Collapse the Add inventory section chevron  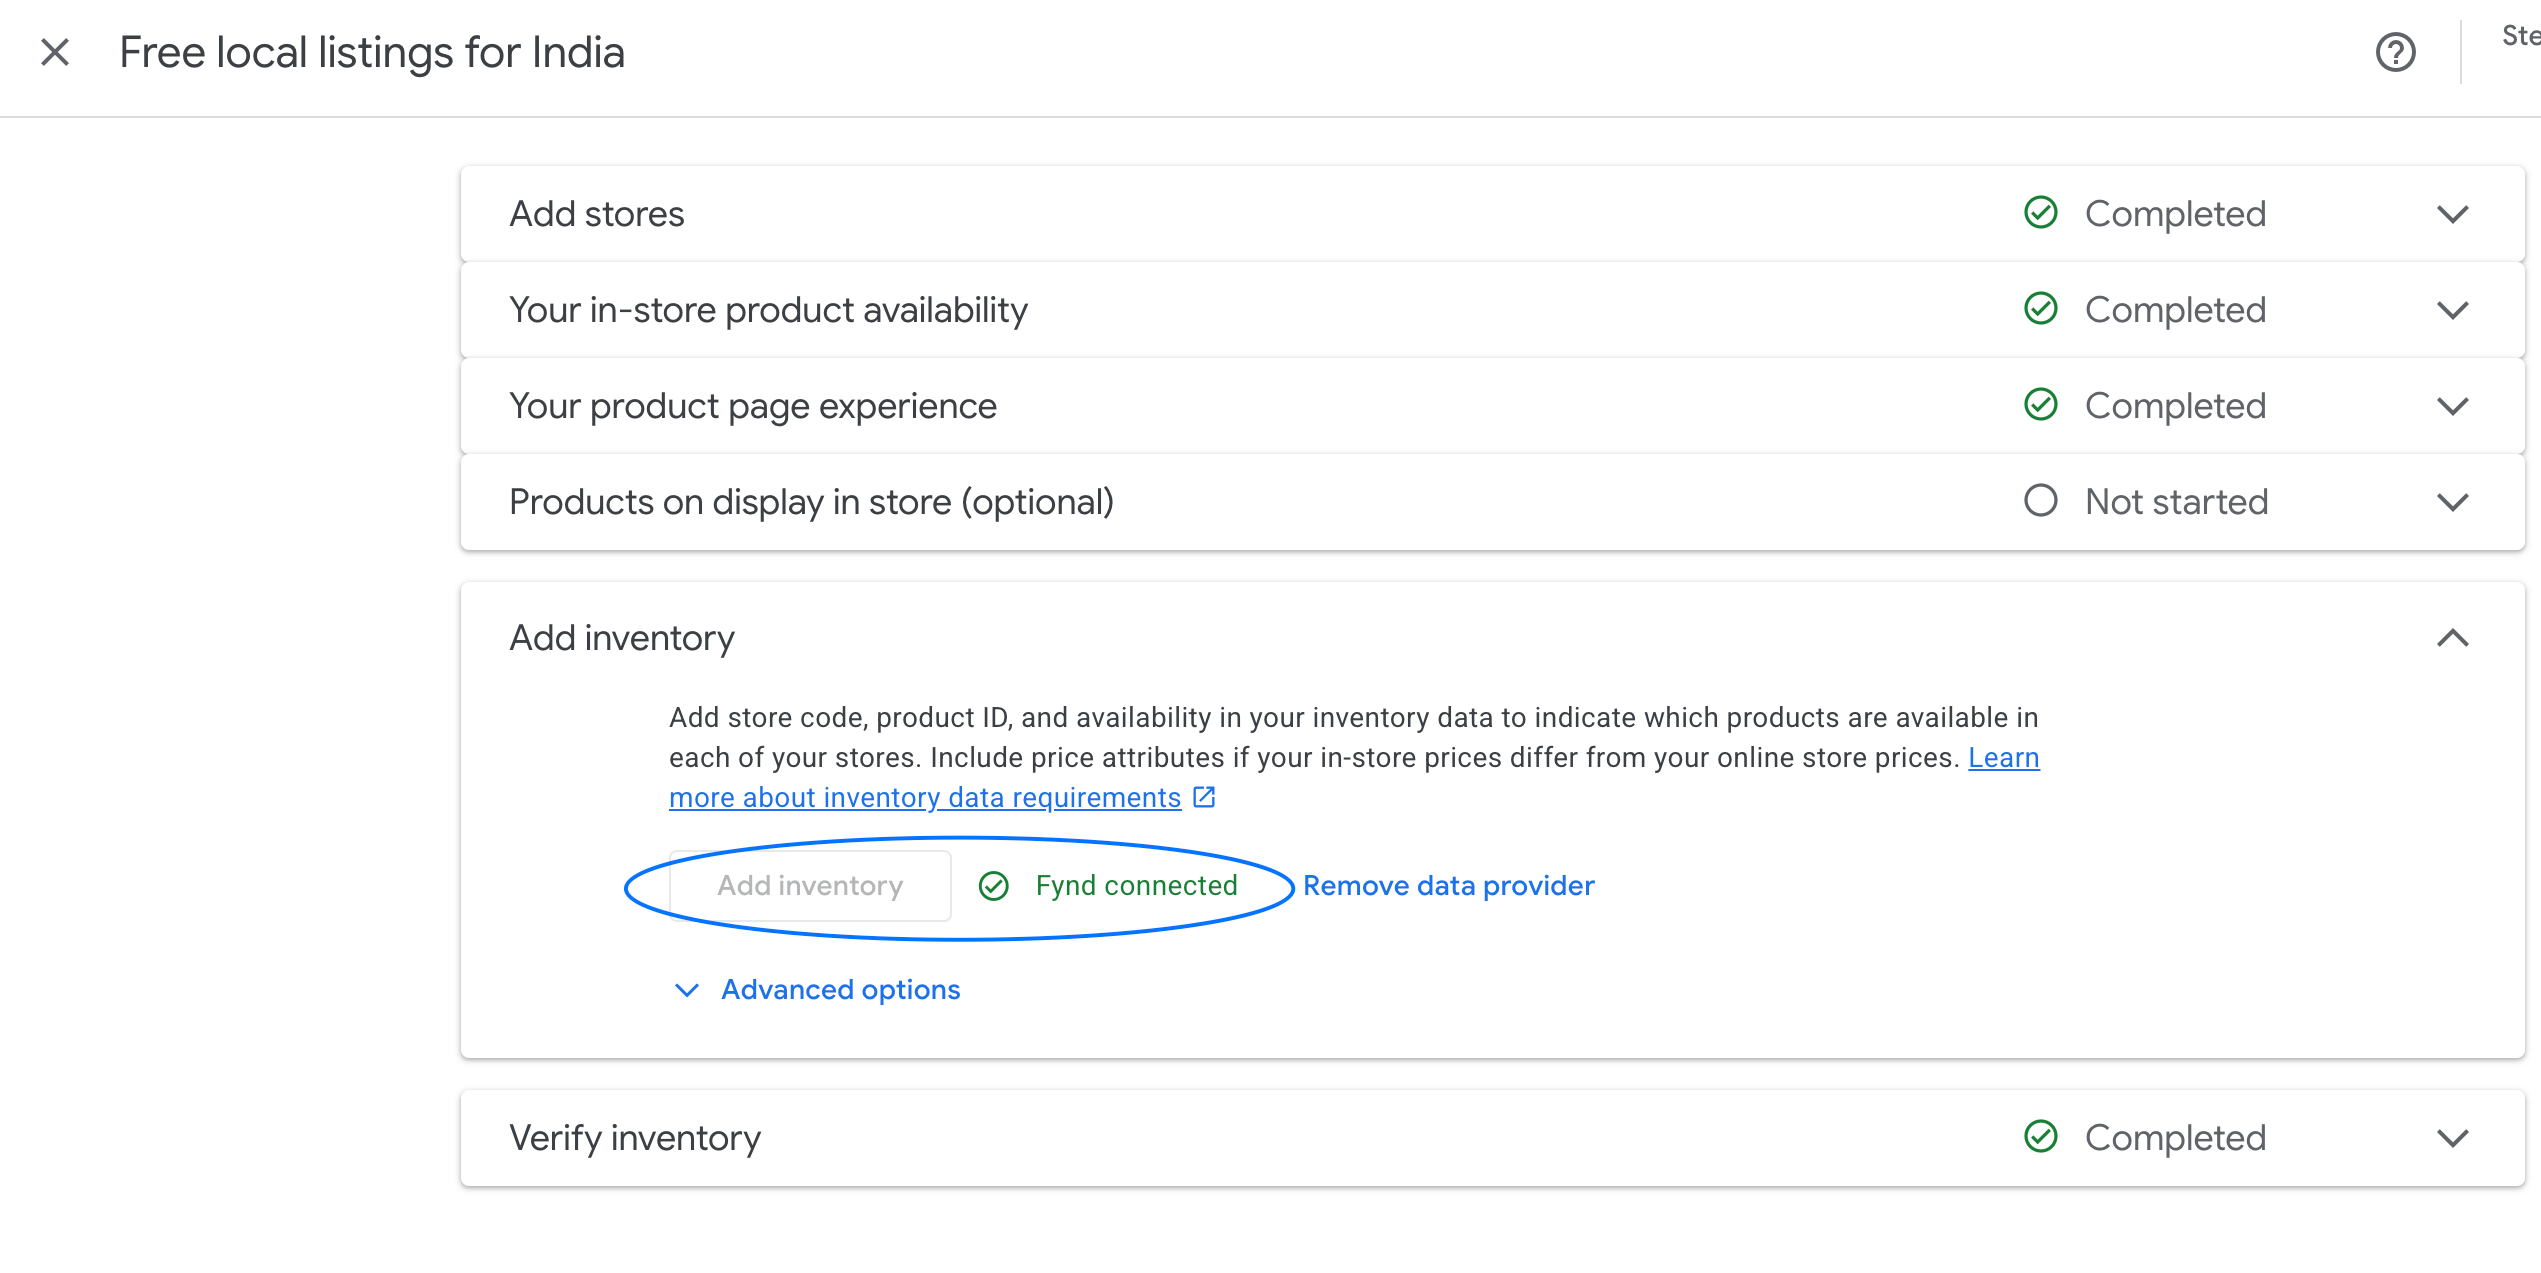(2452, 638)
